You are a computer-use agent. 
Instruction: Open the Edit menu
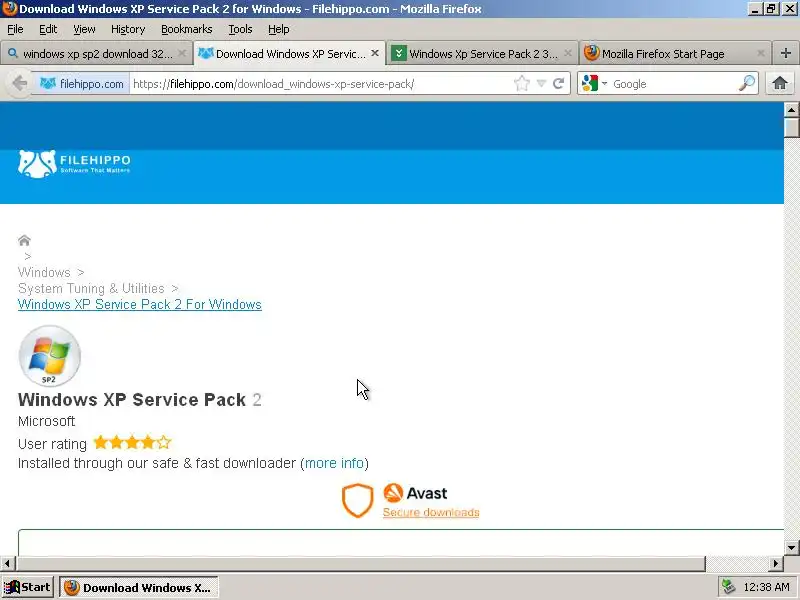click(48, 29)
